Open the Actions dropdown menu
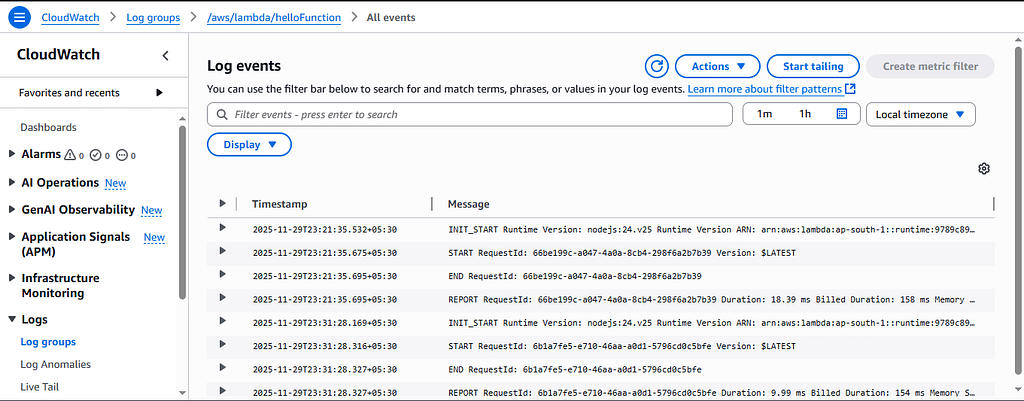Screen dimensions: 1024x401 click(x=718, y=66)
